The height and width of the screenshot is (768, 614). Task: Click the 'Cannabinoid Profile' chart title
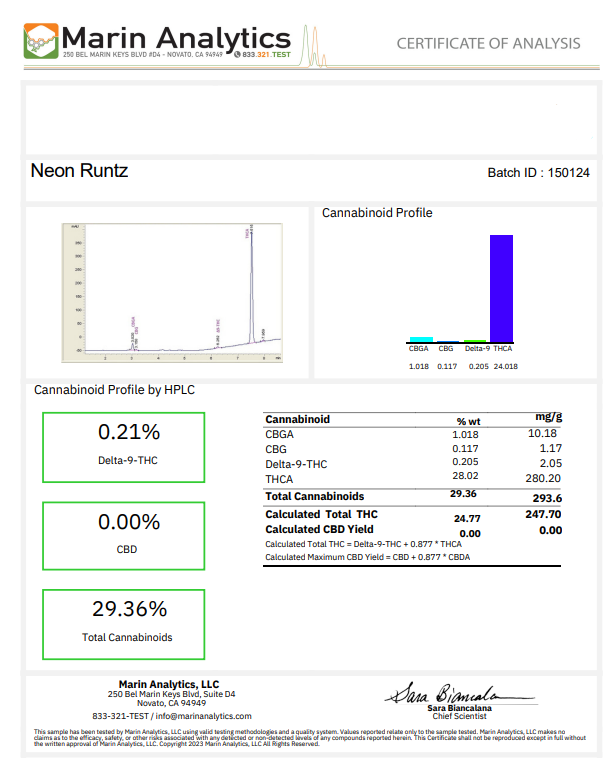pos(377,213)
